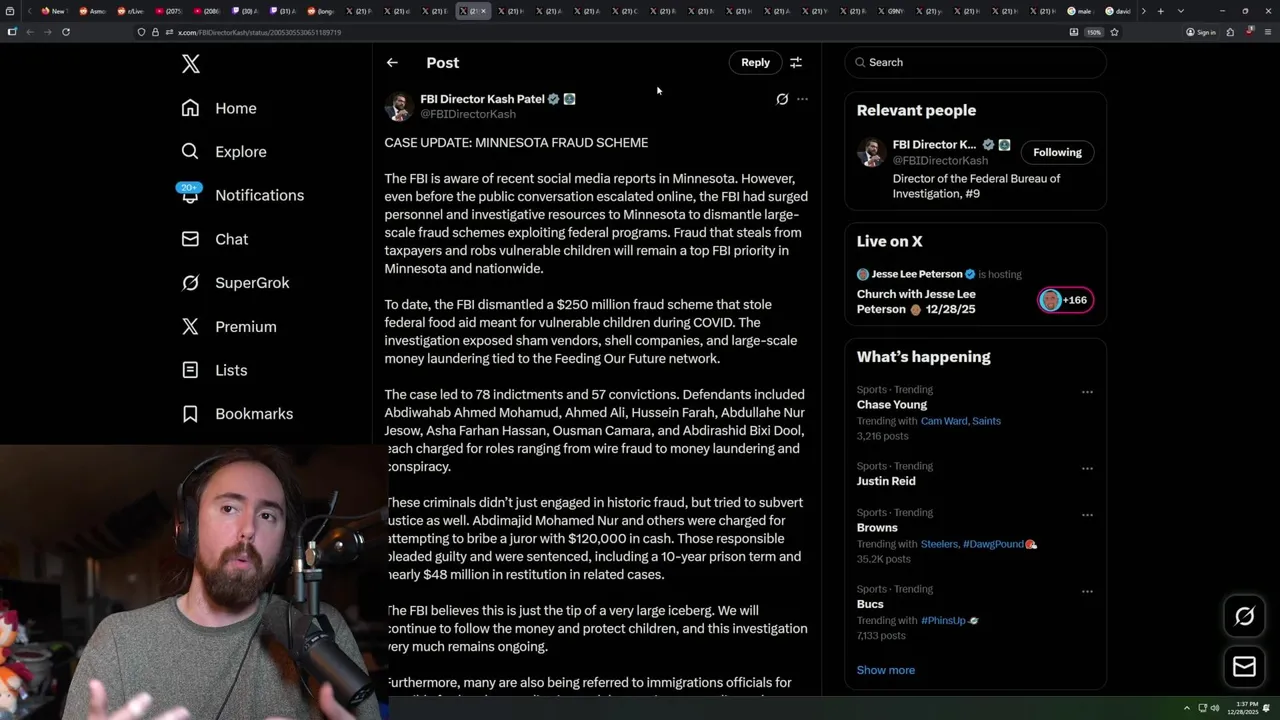This screenshot has height=720, width=1280.
Task: Open the browser extensions puzzle icon
Action: (x=1230, y=32)
